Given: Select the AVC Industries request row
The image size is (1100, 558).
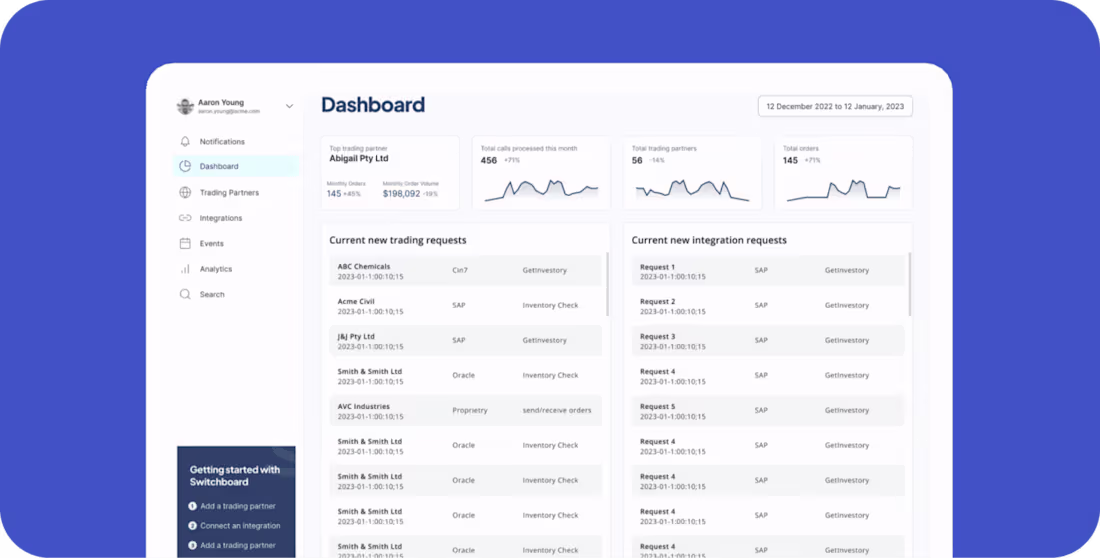Looking at the screenshot, I should pos(465,411).
